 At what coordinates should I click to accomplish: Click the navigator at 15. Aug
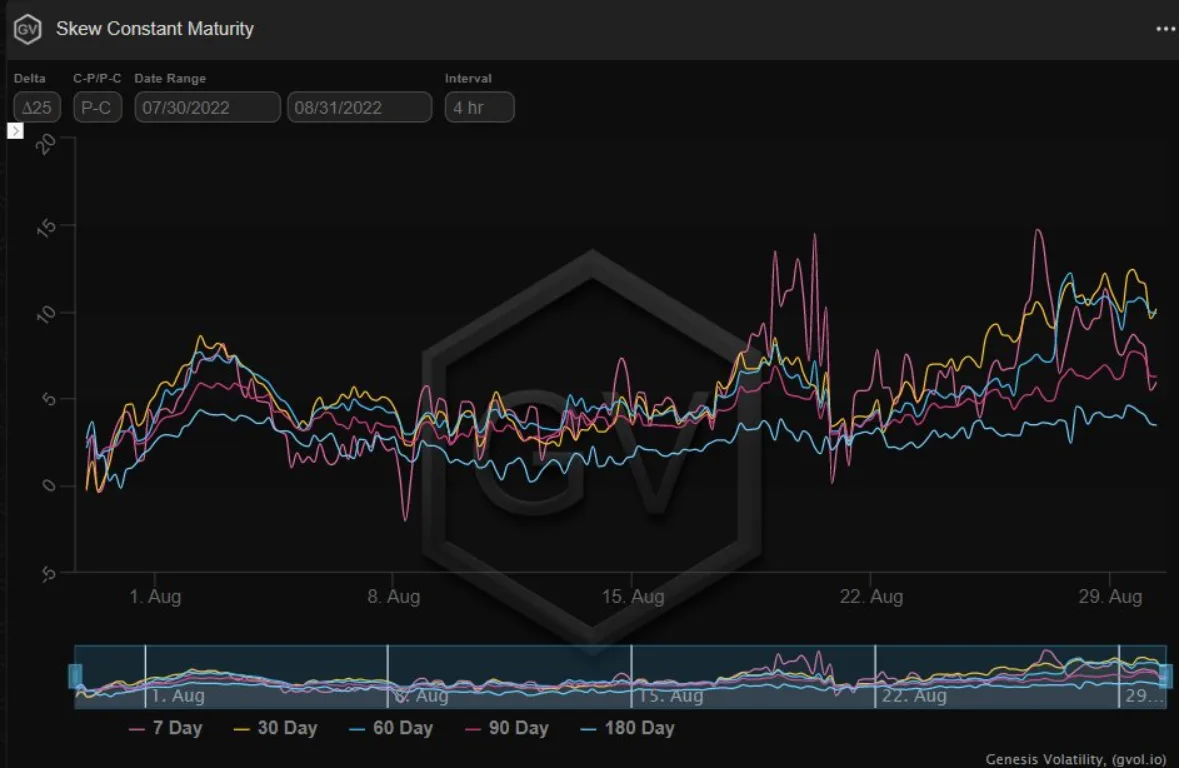point(671,696)
